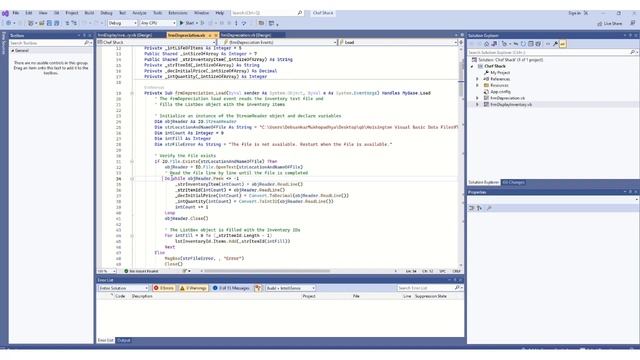Select App.config in Solution Explorer
Screen dimensions: 640x360
coord(500,92)
